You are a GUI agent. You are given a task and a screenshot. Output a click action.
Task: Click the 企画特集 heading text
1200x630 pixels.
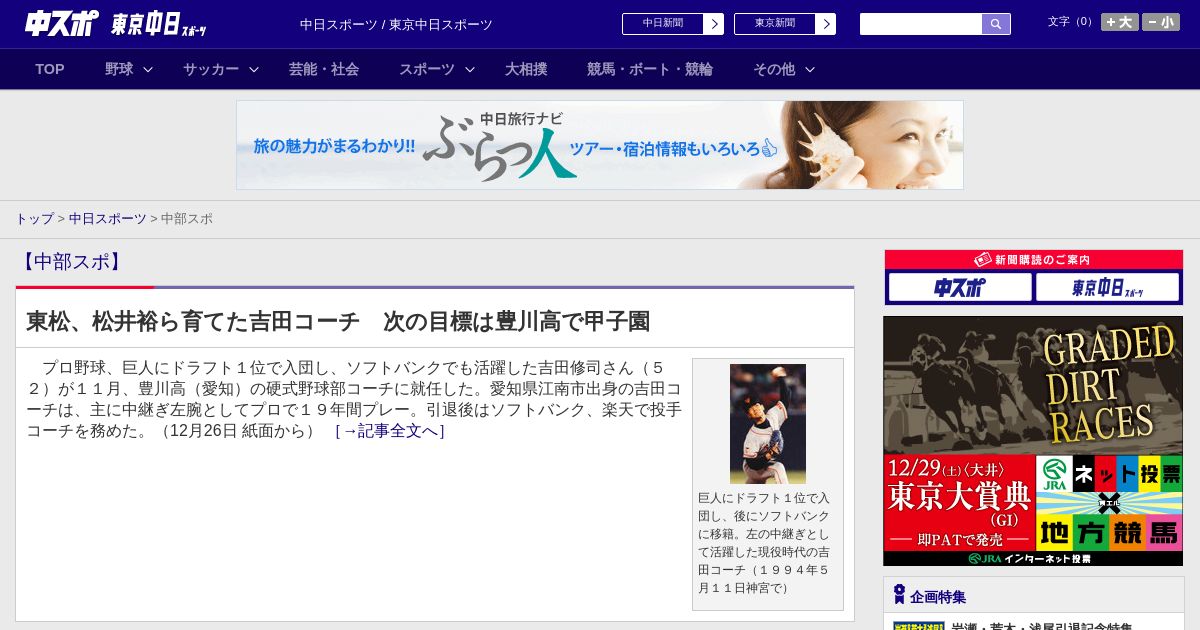(938, 597)
